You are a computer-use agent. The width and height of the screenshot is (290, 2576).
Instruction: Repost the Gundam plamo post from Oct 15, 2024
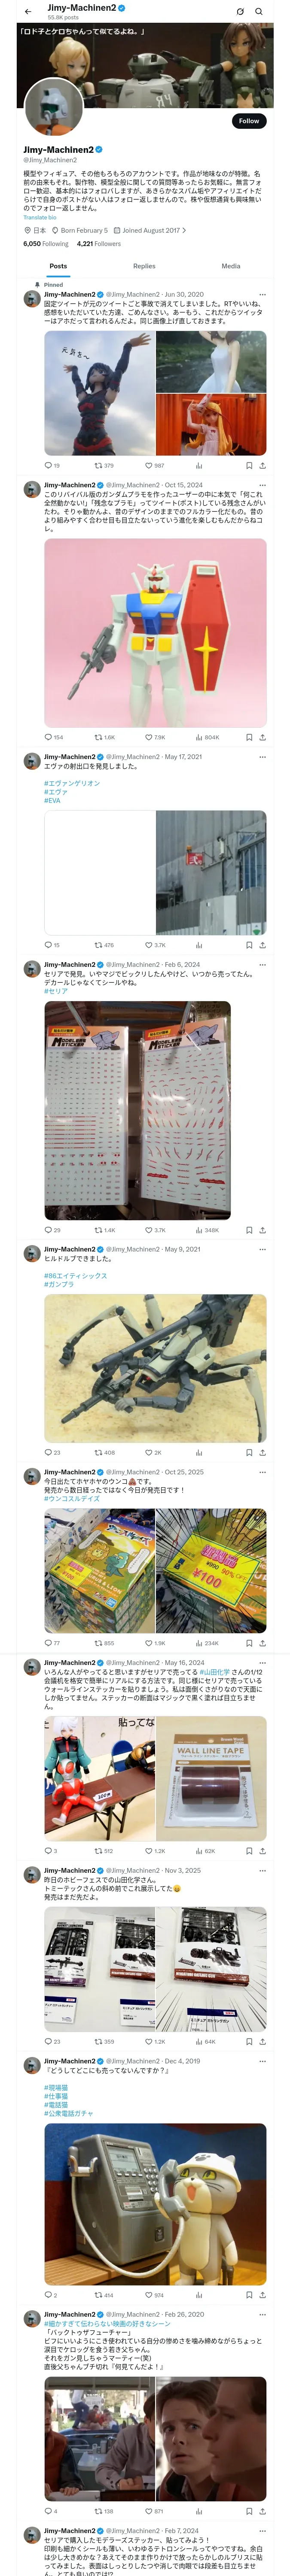coord(104,737)
